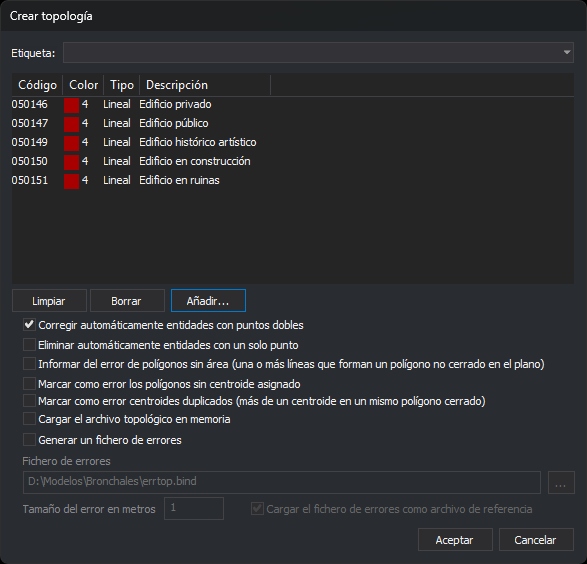This screenshot has width=587, height=564.
Task: Toggle Cargar el fichero de errores como referencia
Action: [257, 509]
